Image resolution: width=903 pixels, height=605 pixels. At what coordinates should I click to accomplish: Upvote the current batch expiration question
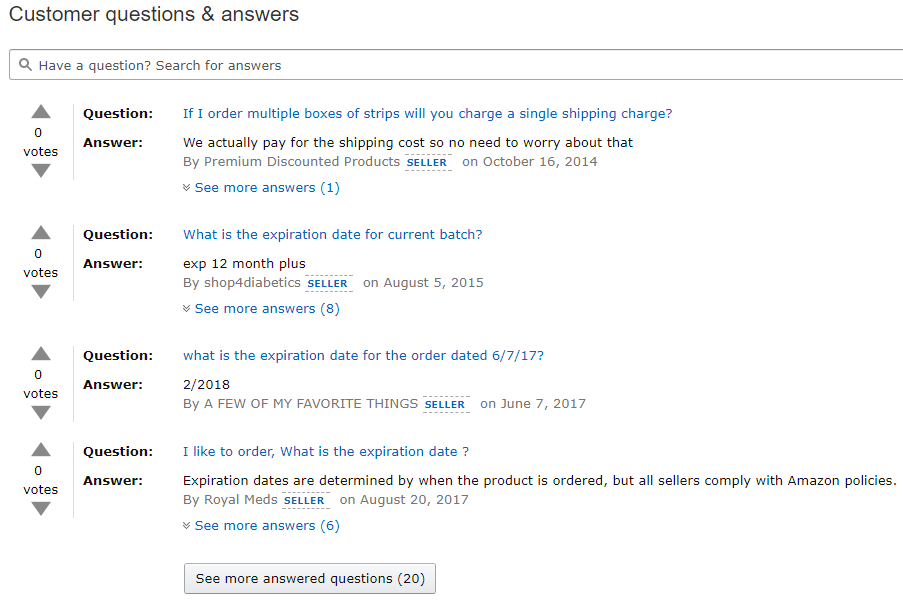40,233
